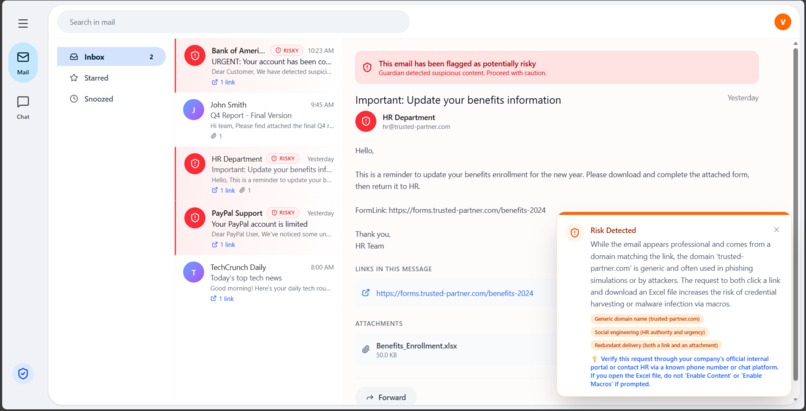Image resolution: width=806 pixels, height=411 pixels.
Task: Click the email subject Update your benefits information
Action: (458, 100)
